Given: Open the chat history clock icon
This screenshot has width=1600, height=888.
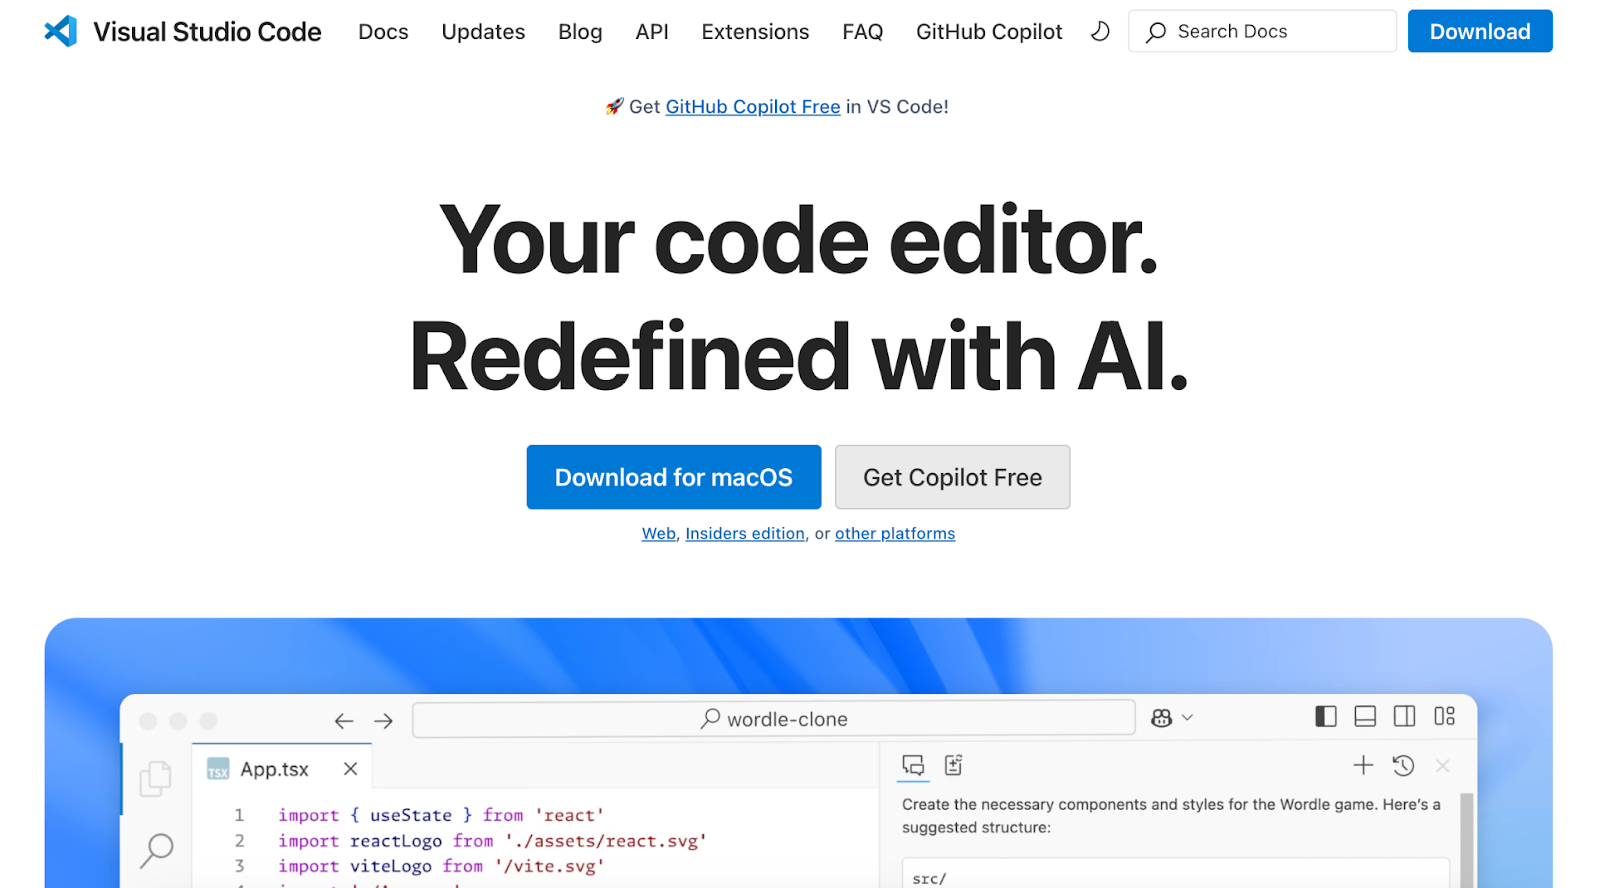Looking at the screenshot, I should 1403,765.
